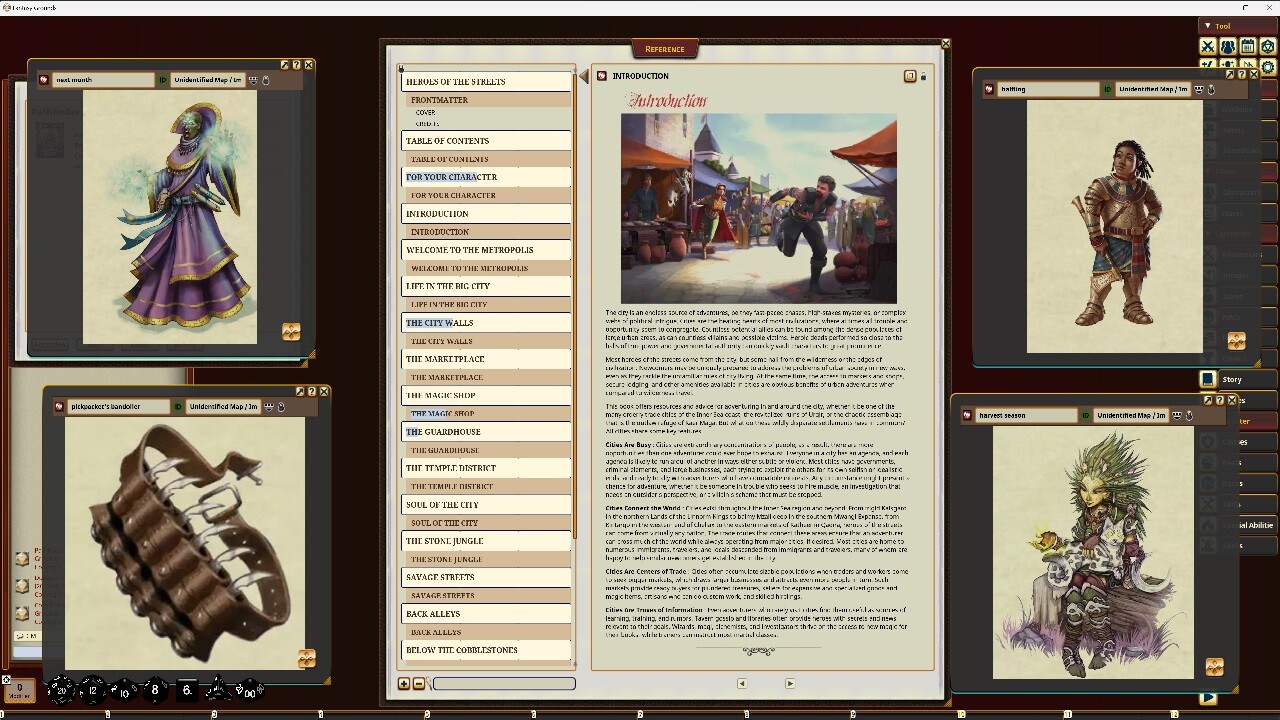Advance to the next page with the right arrow
The height and width of the screenshot is (720, 1280).
click(x=789, y=683)
